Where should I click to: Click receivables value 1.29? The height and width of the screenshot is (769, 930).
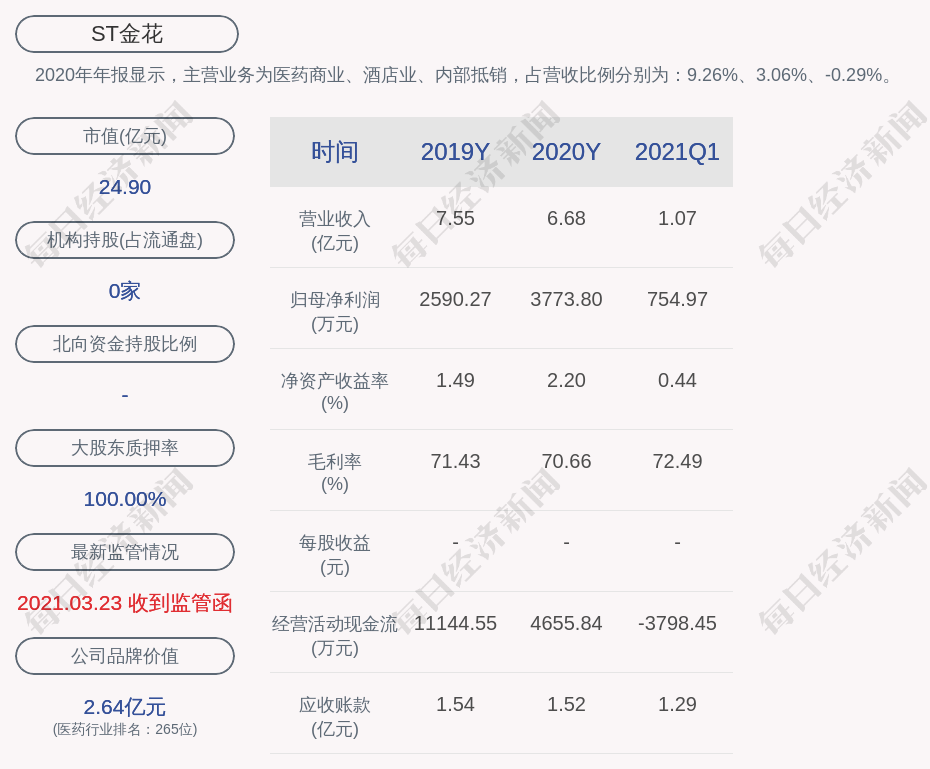point(677,704)
